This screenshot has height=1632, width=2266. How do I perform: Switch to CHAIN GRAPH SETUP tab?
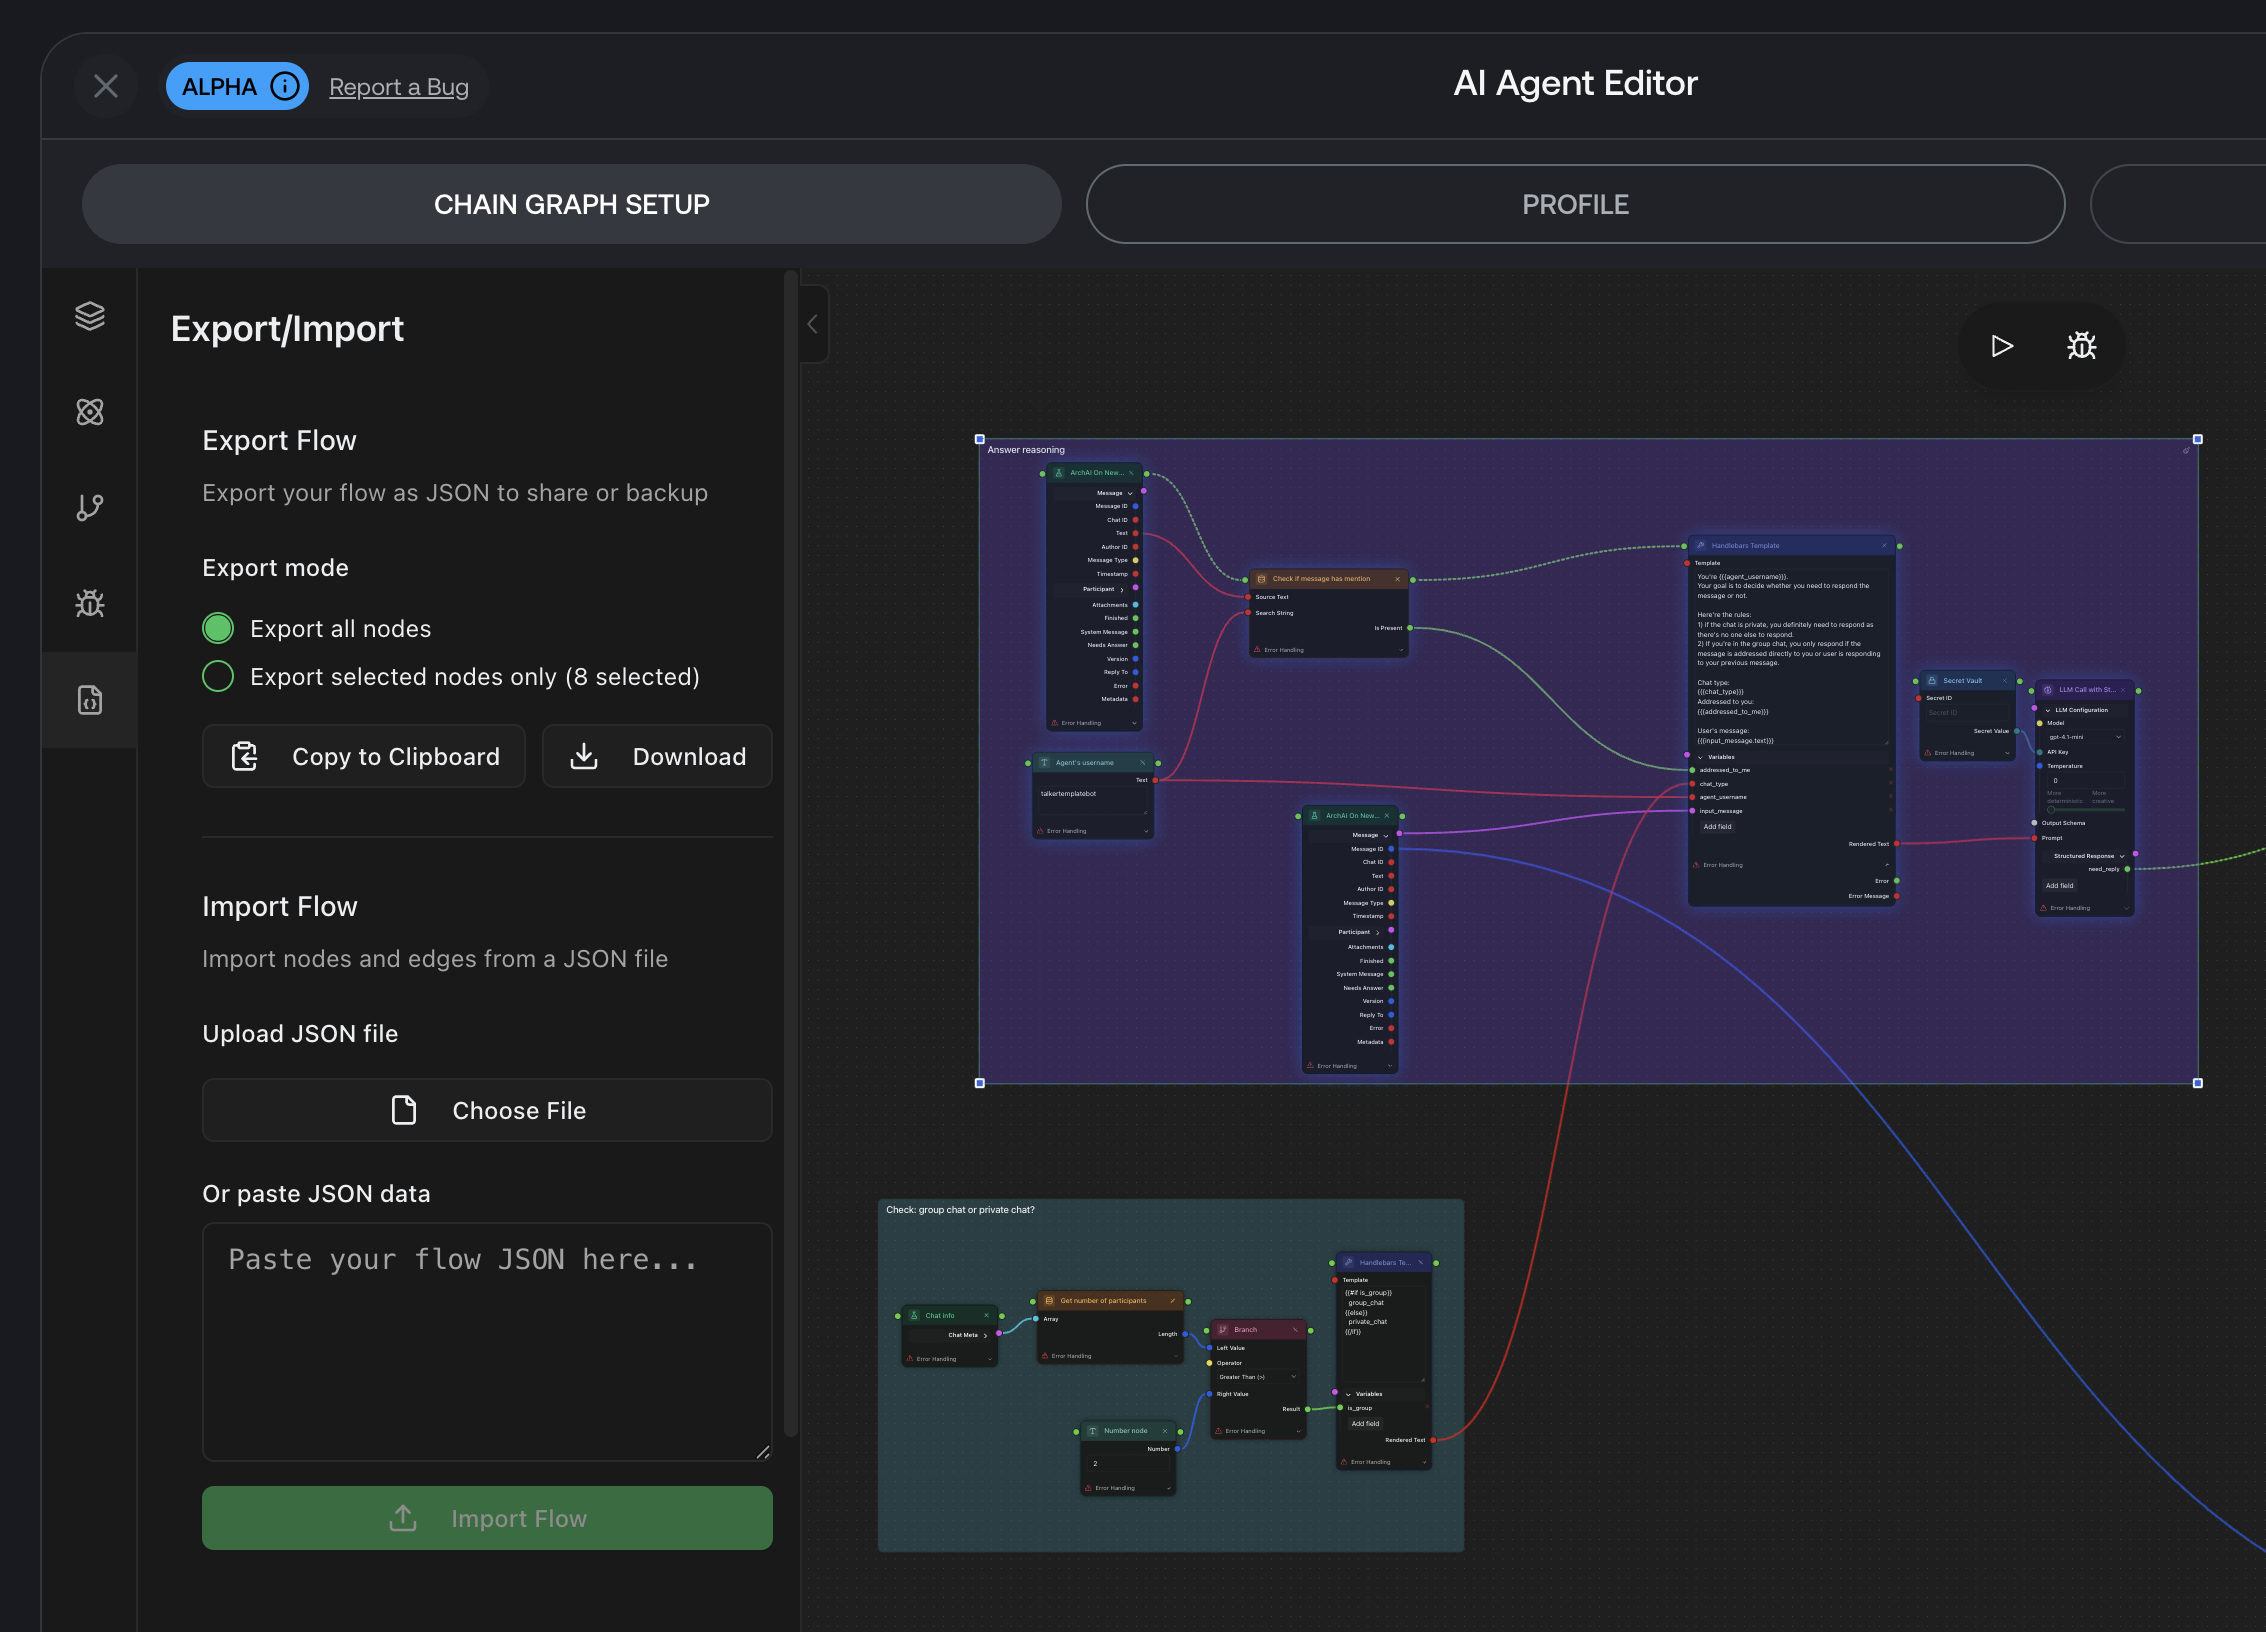point(571,204)
